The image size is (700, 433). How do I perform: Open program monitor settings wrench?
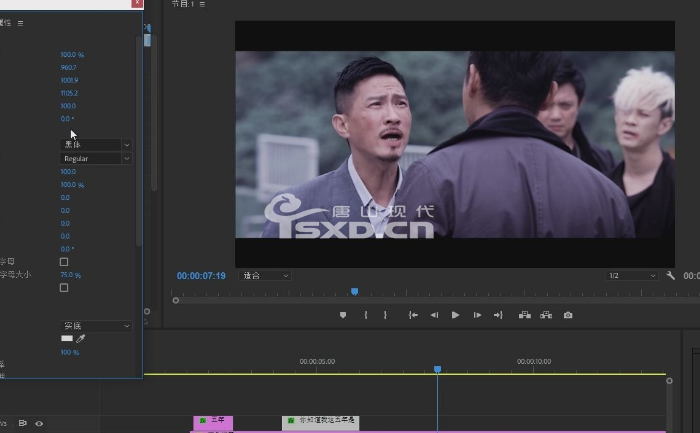pos(671,275)
